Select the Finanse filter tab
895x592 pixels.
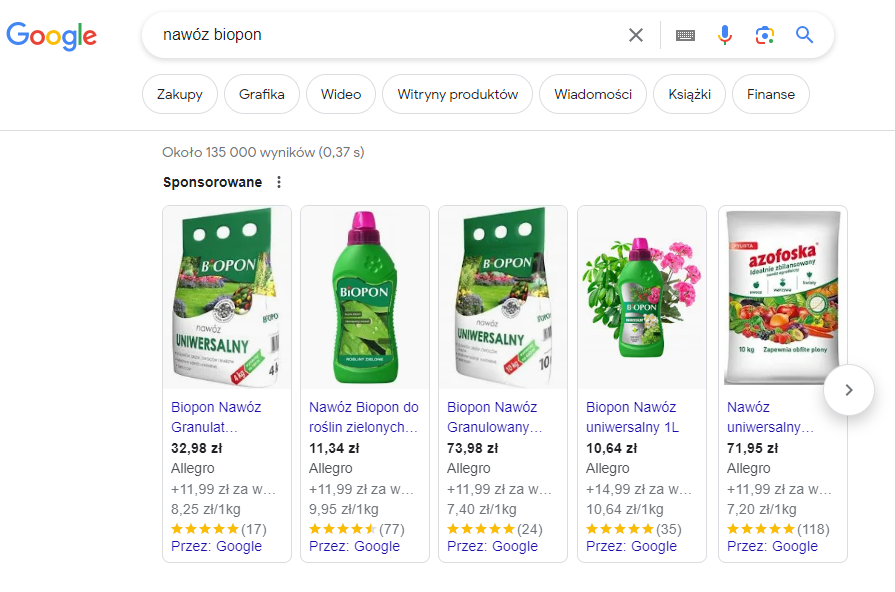click(x=771, y=94)
